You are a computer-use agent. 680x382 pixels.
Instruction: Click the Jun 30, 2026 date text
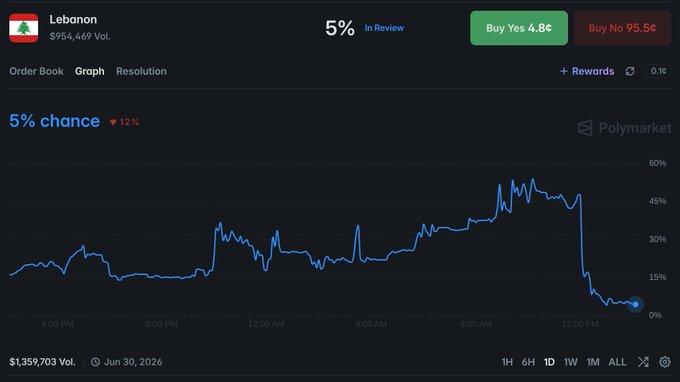[133, 362]
